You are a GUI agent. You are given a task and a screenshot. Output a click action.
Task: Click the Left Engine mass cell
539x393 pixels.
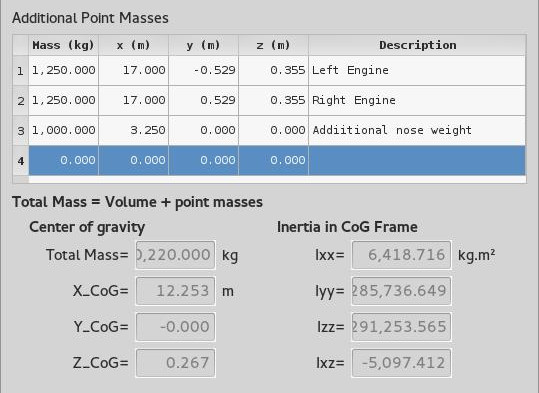[64, 70]
